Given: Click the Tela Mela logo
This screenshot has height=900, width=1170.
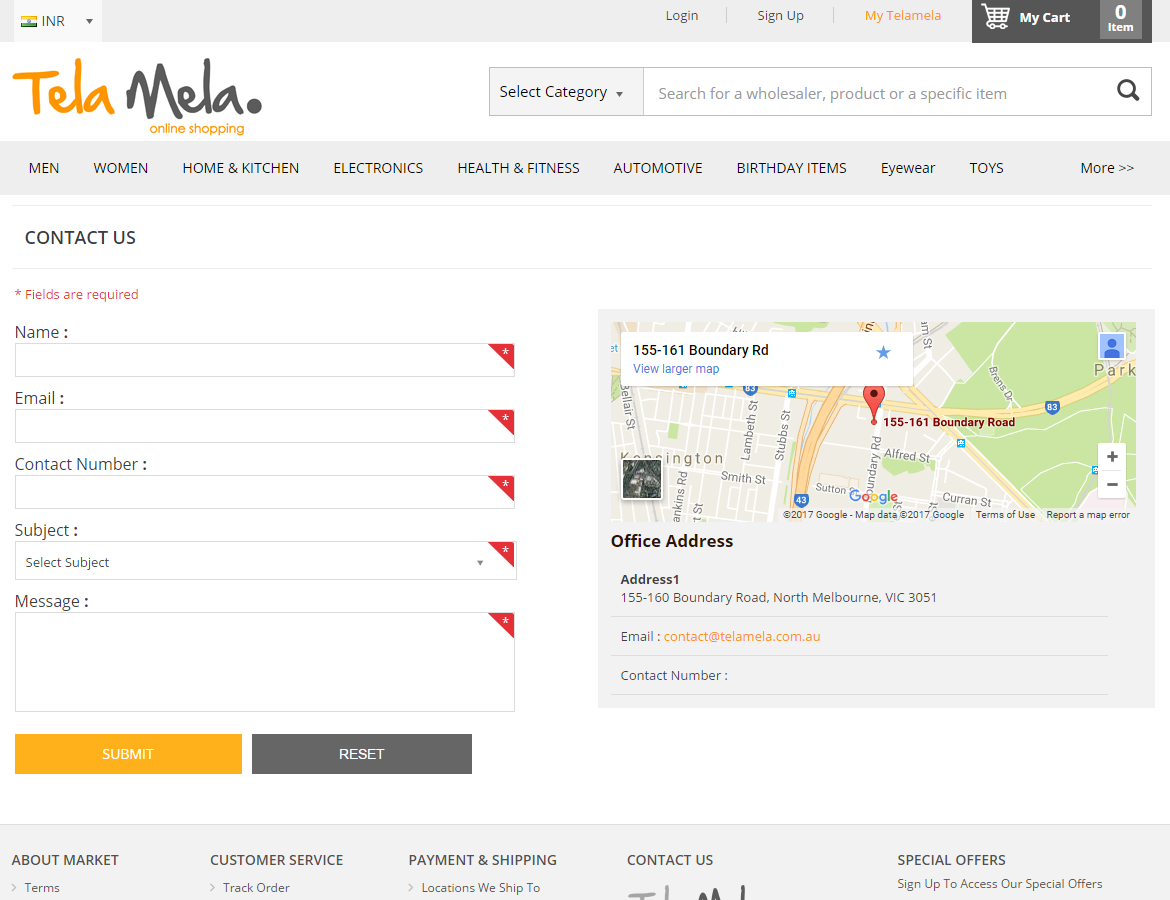Looking at the screenshot, I should point(137,97).
